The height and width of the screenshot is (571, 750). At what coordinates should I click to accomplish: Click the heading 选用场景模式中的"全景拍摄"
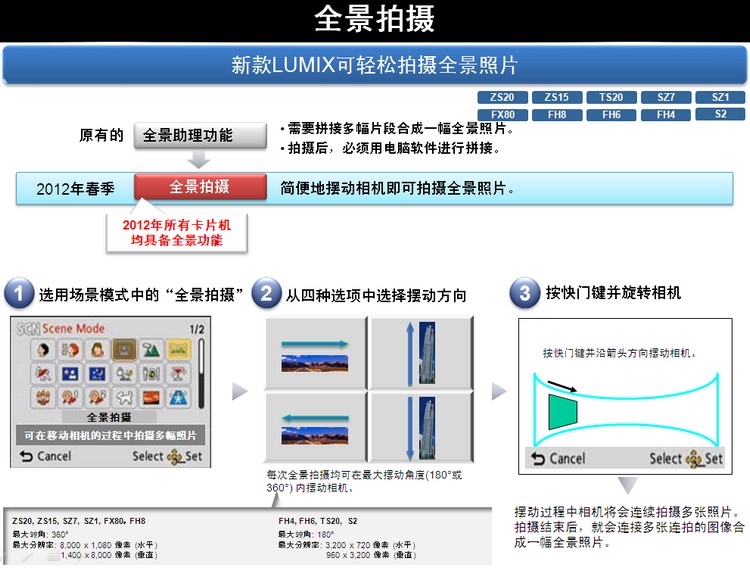click(x=141, y=295)
